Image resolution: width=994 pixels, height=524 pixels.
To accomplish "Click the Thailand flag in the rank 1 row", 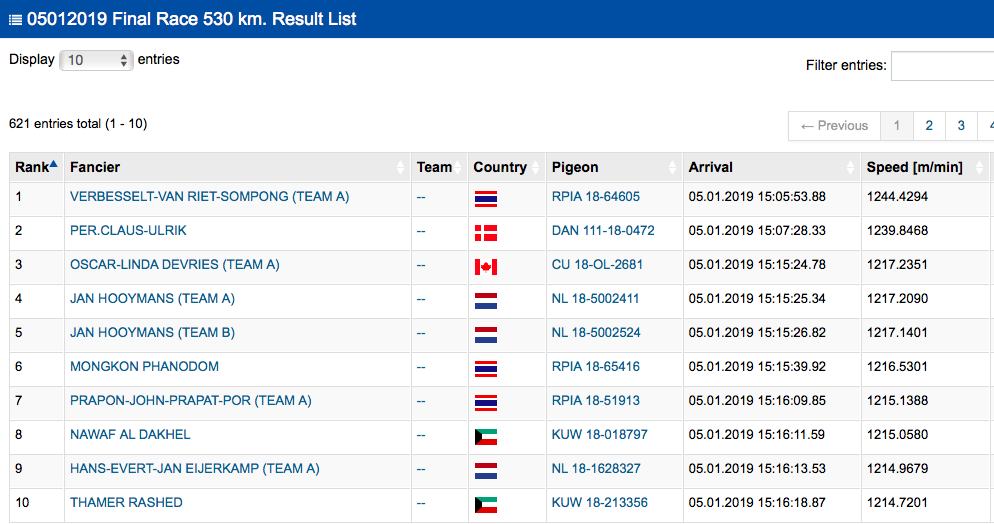I will pyautogui.click(x=486, y=198).
